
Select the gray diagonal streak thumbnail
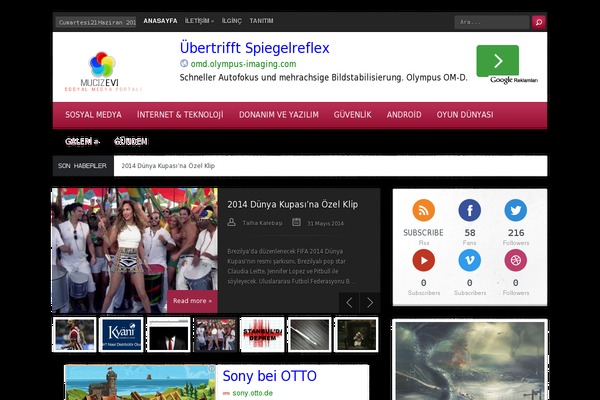point(309,335)
